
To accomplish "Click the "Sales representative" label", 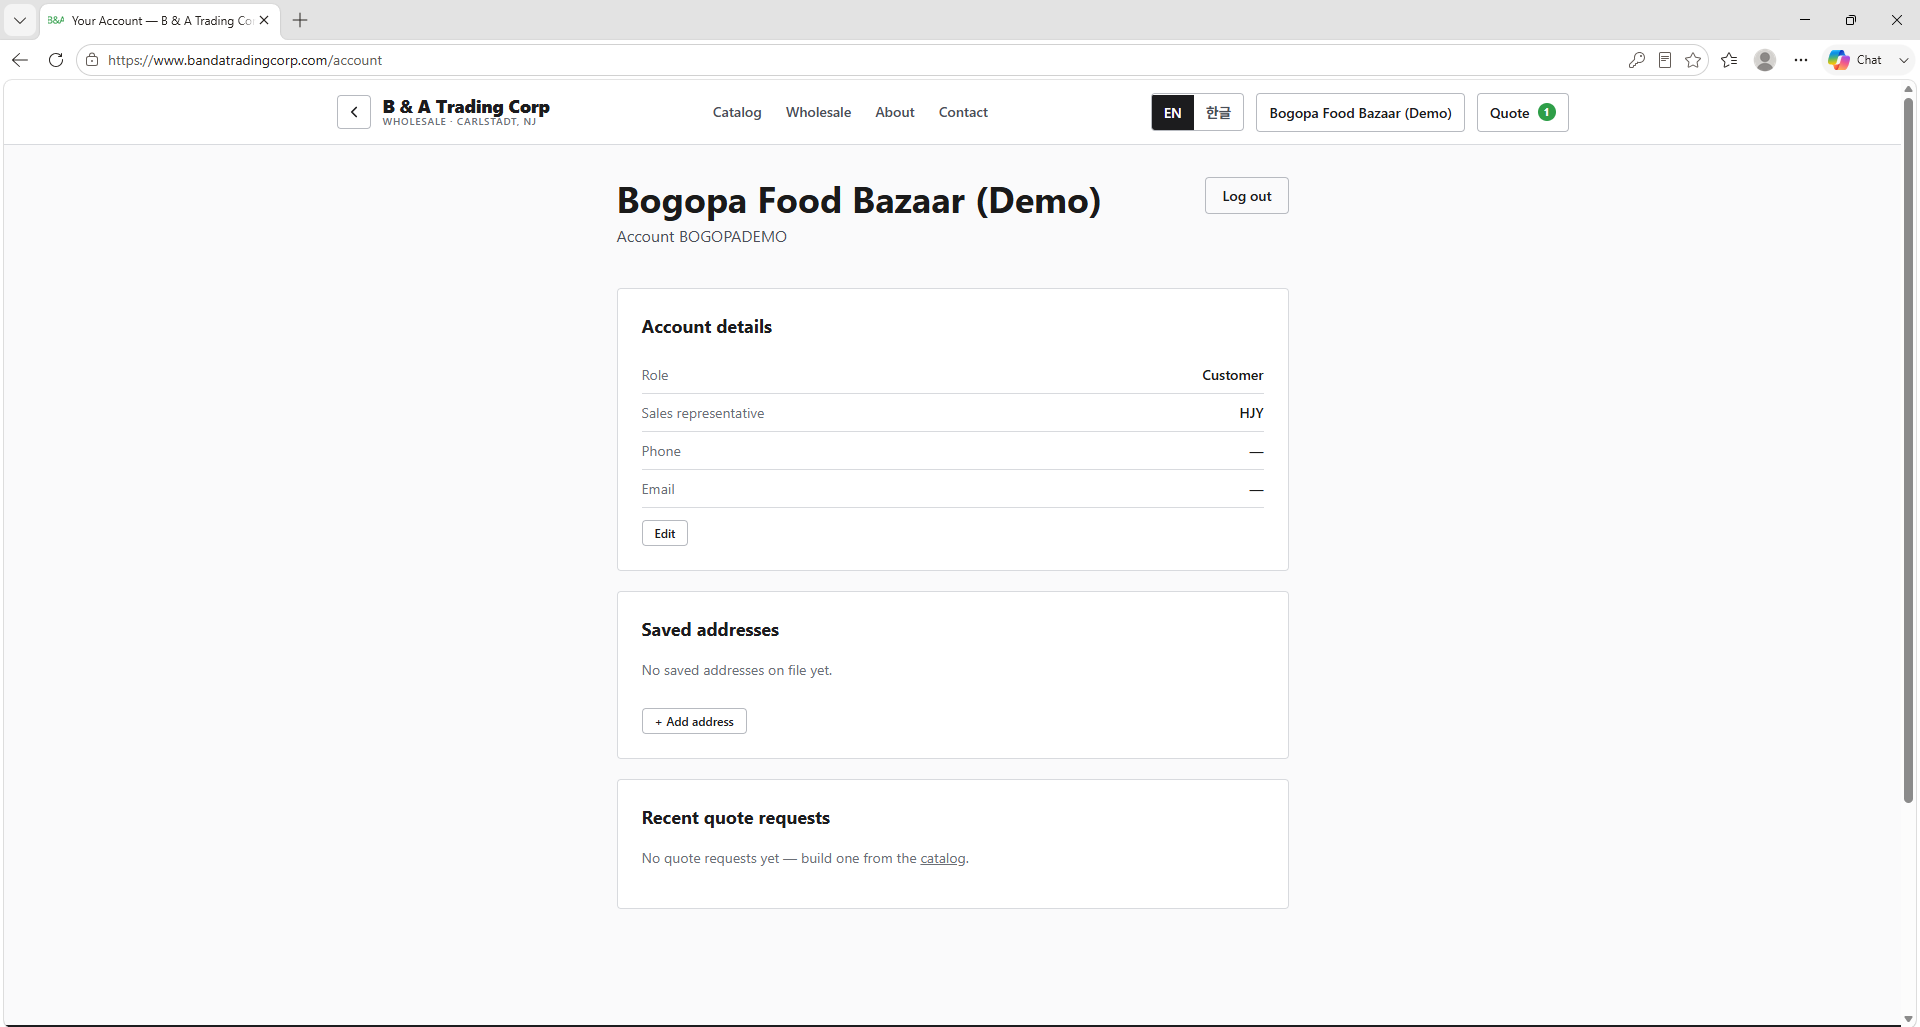I will point(703,413).
